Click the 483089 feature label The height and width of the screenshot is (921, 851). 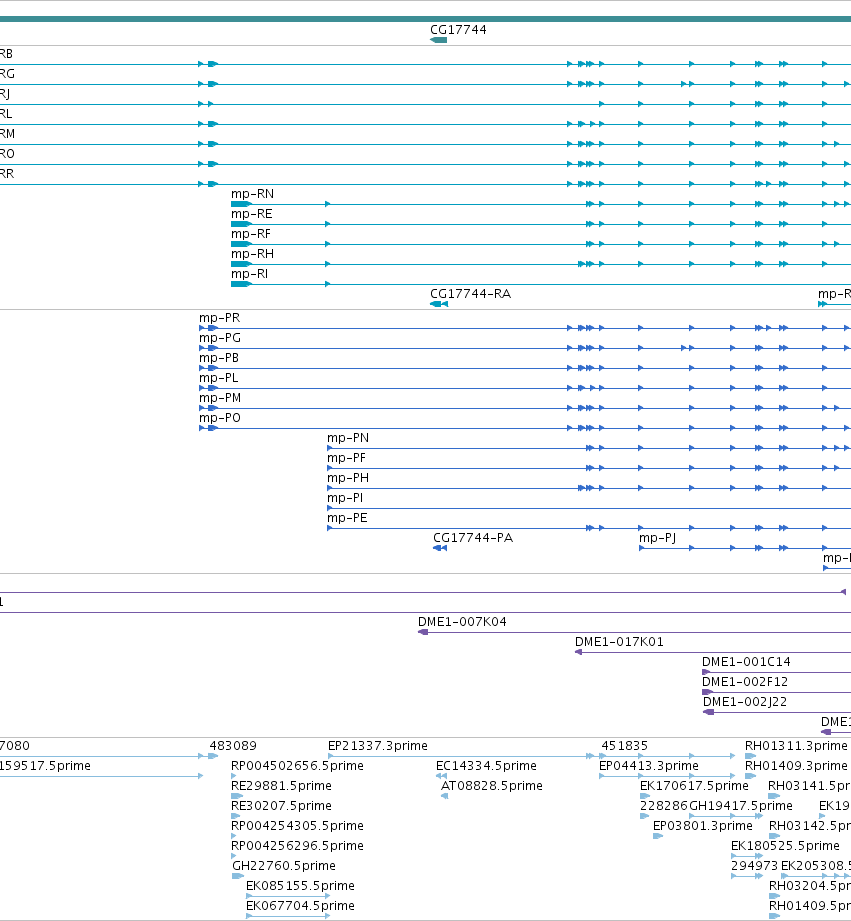[233, 745]
